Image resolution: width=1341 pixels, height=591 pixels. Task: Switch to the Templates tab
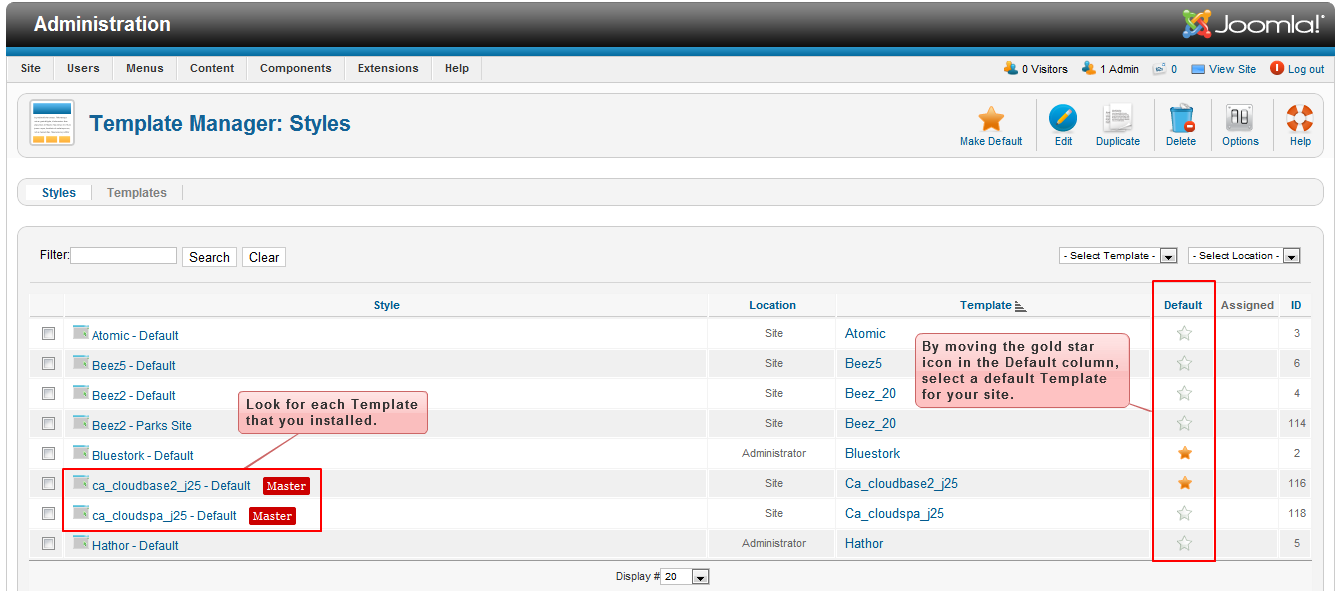click(137, 193)
